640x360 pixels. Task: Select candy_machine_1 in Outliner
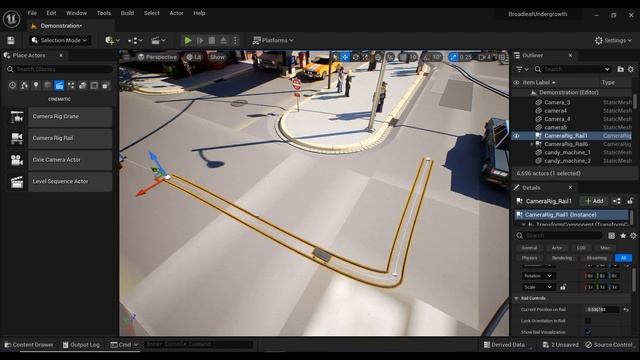567,153
